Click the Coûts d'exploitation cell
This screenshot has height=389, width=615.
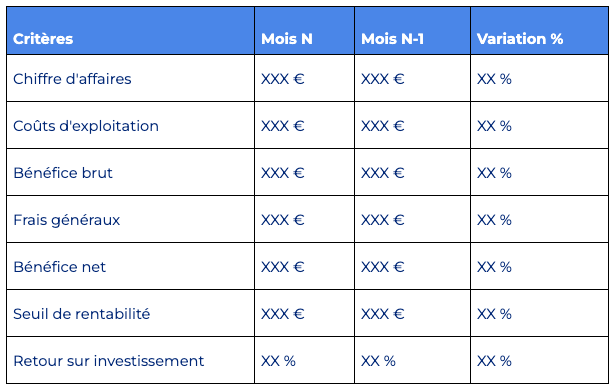131,125
